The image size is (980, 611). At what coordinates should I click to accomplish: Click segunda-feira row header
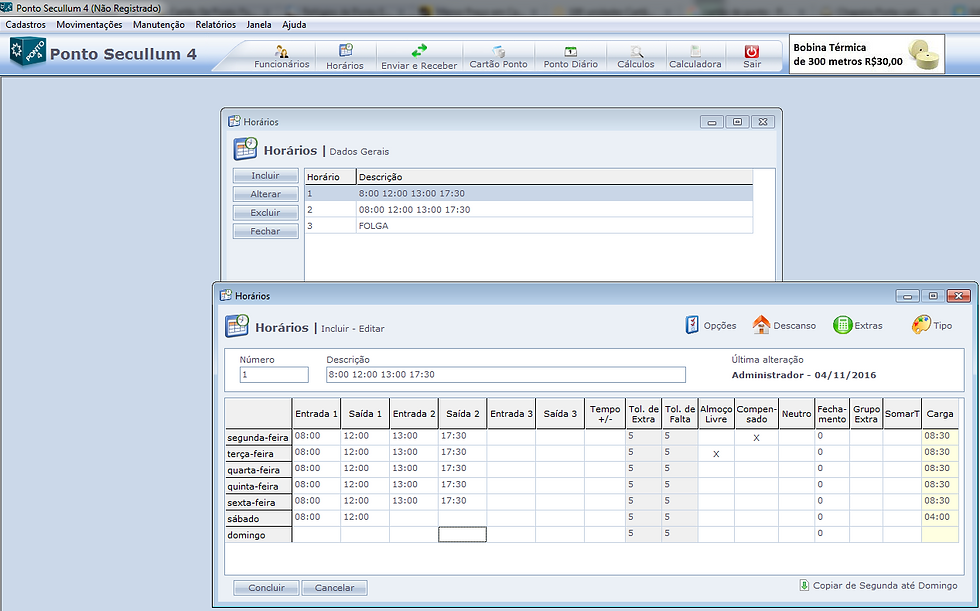pyautogui.click(x=258, y=437)
